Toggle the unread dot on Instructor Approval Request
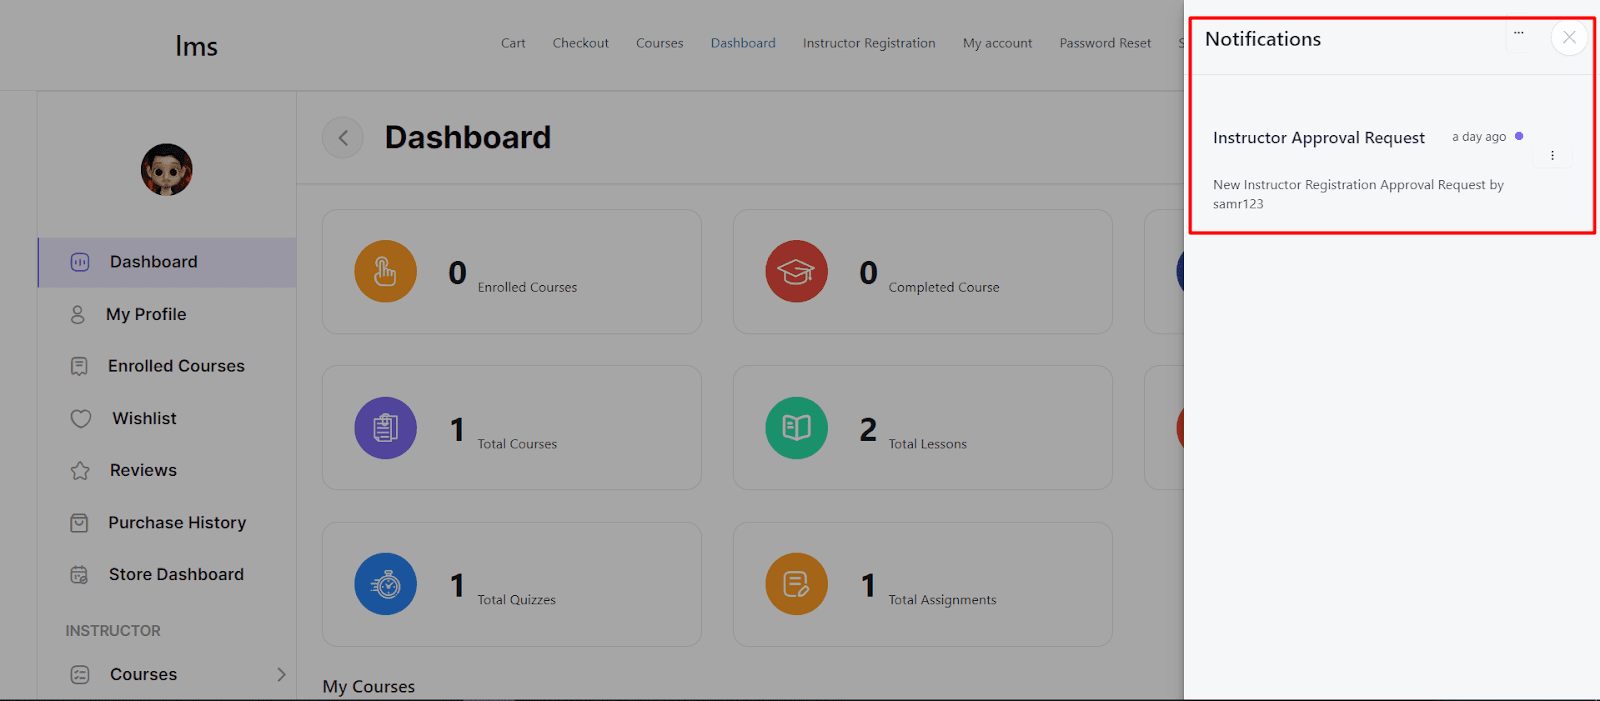Screen dimensions: 1600x701 [x=1519, y=136]
